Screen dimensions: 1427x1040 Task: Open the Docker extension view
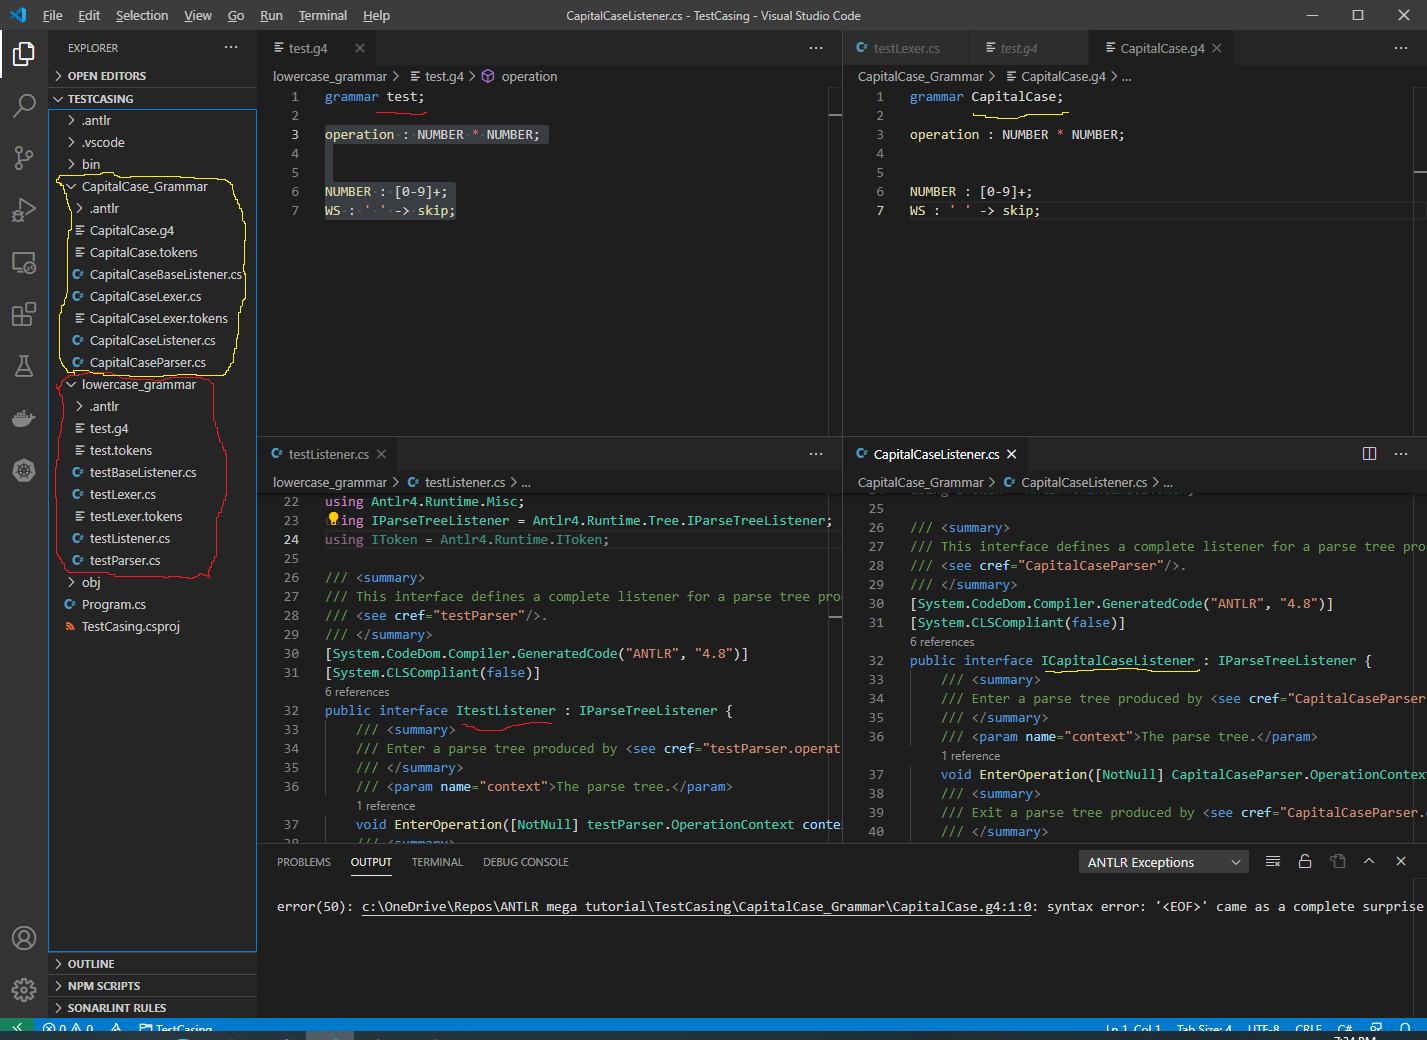[x=24, y=418]
